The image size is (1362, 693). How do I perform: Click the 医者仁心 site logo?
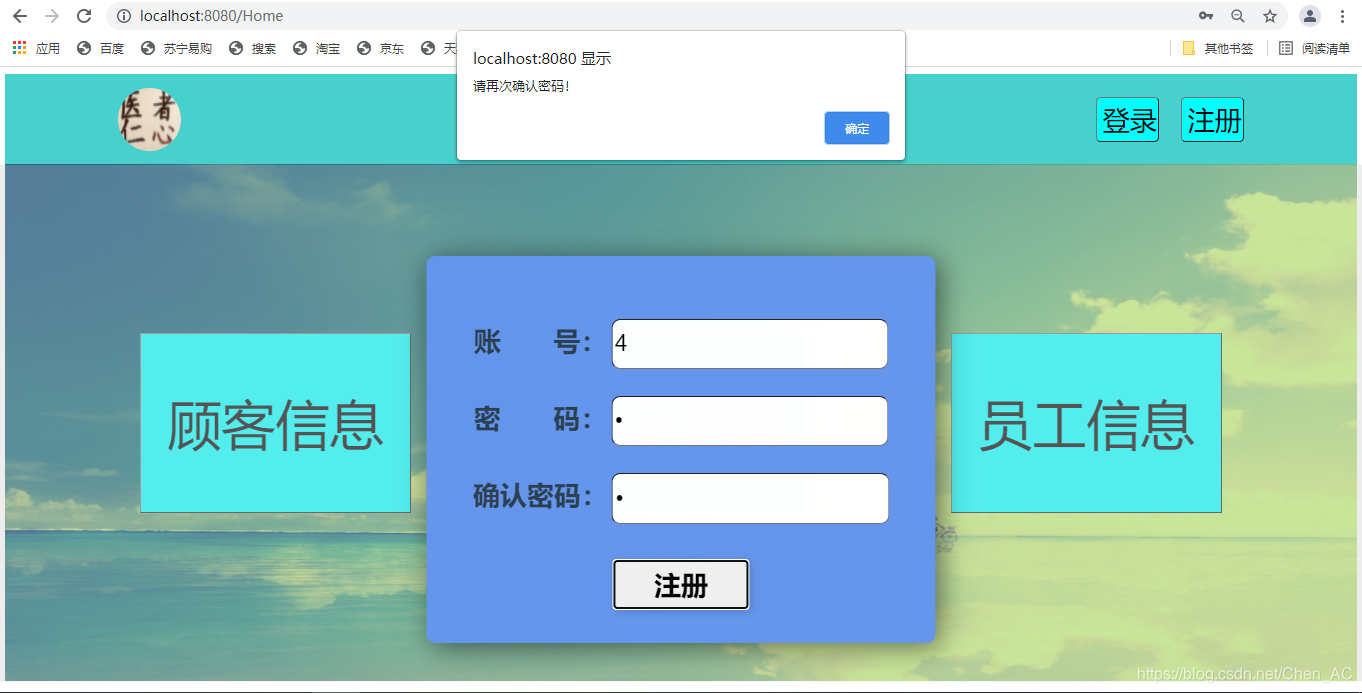[x=149, y=118]
